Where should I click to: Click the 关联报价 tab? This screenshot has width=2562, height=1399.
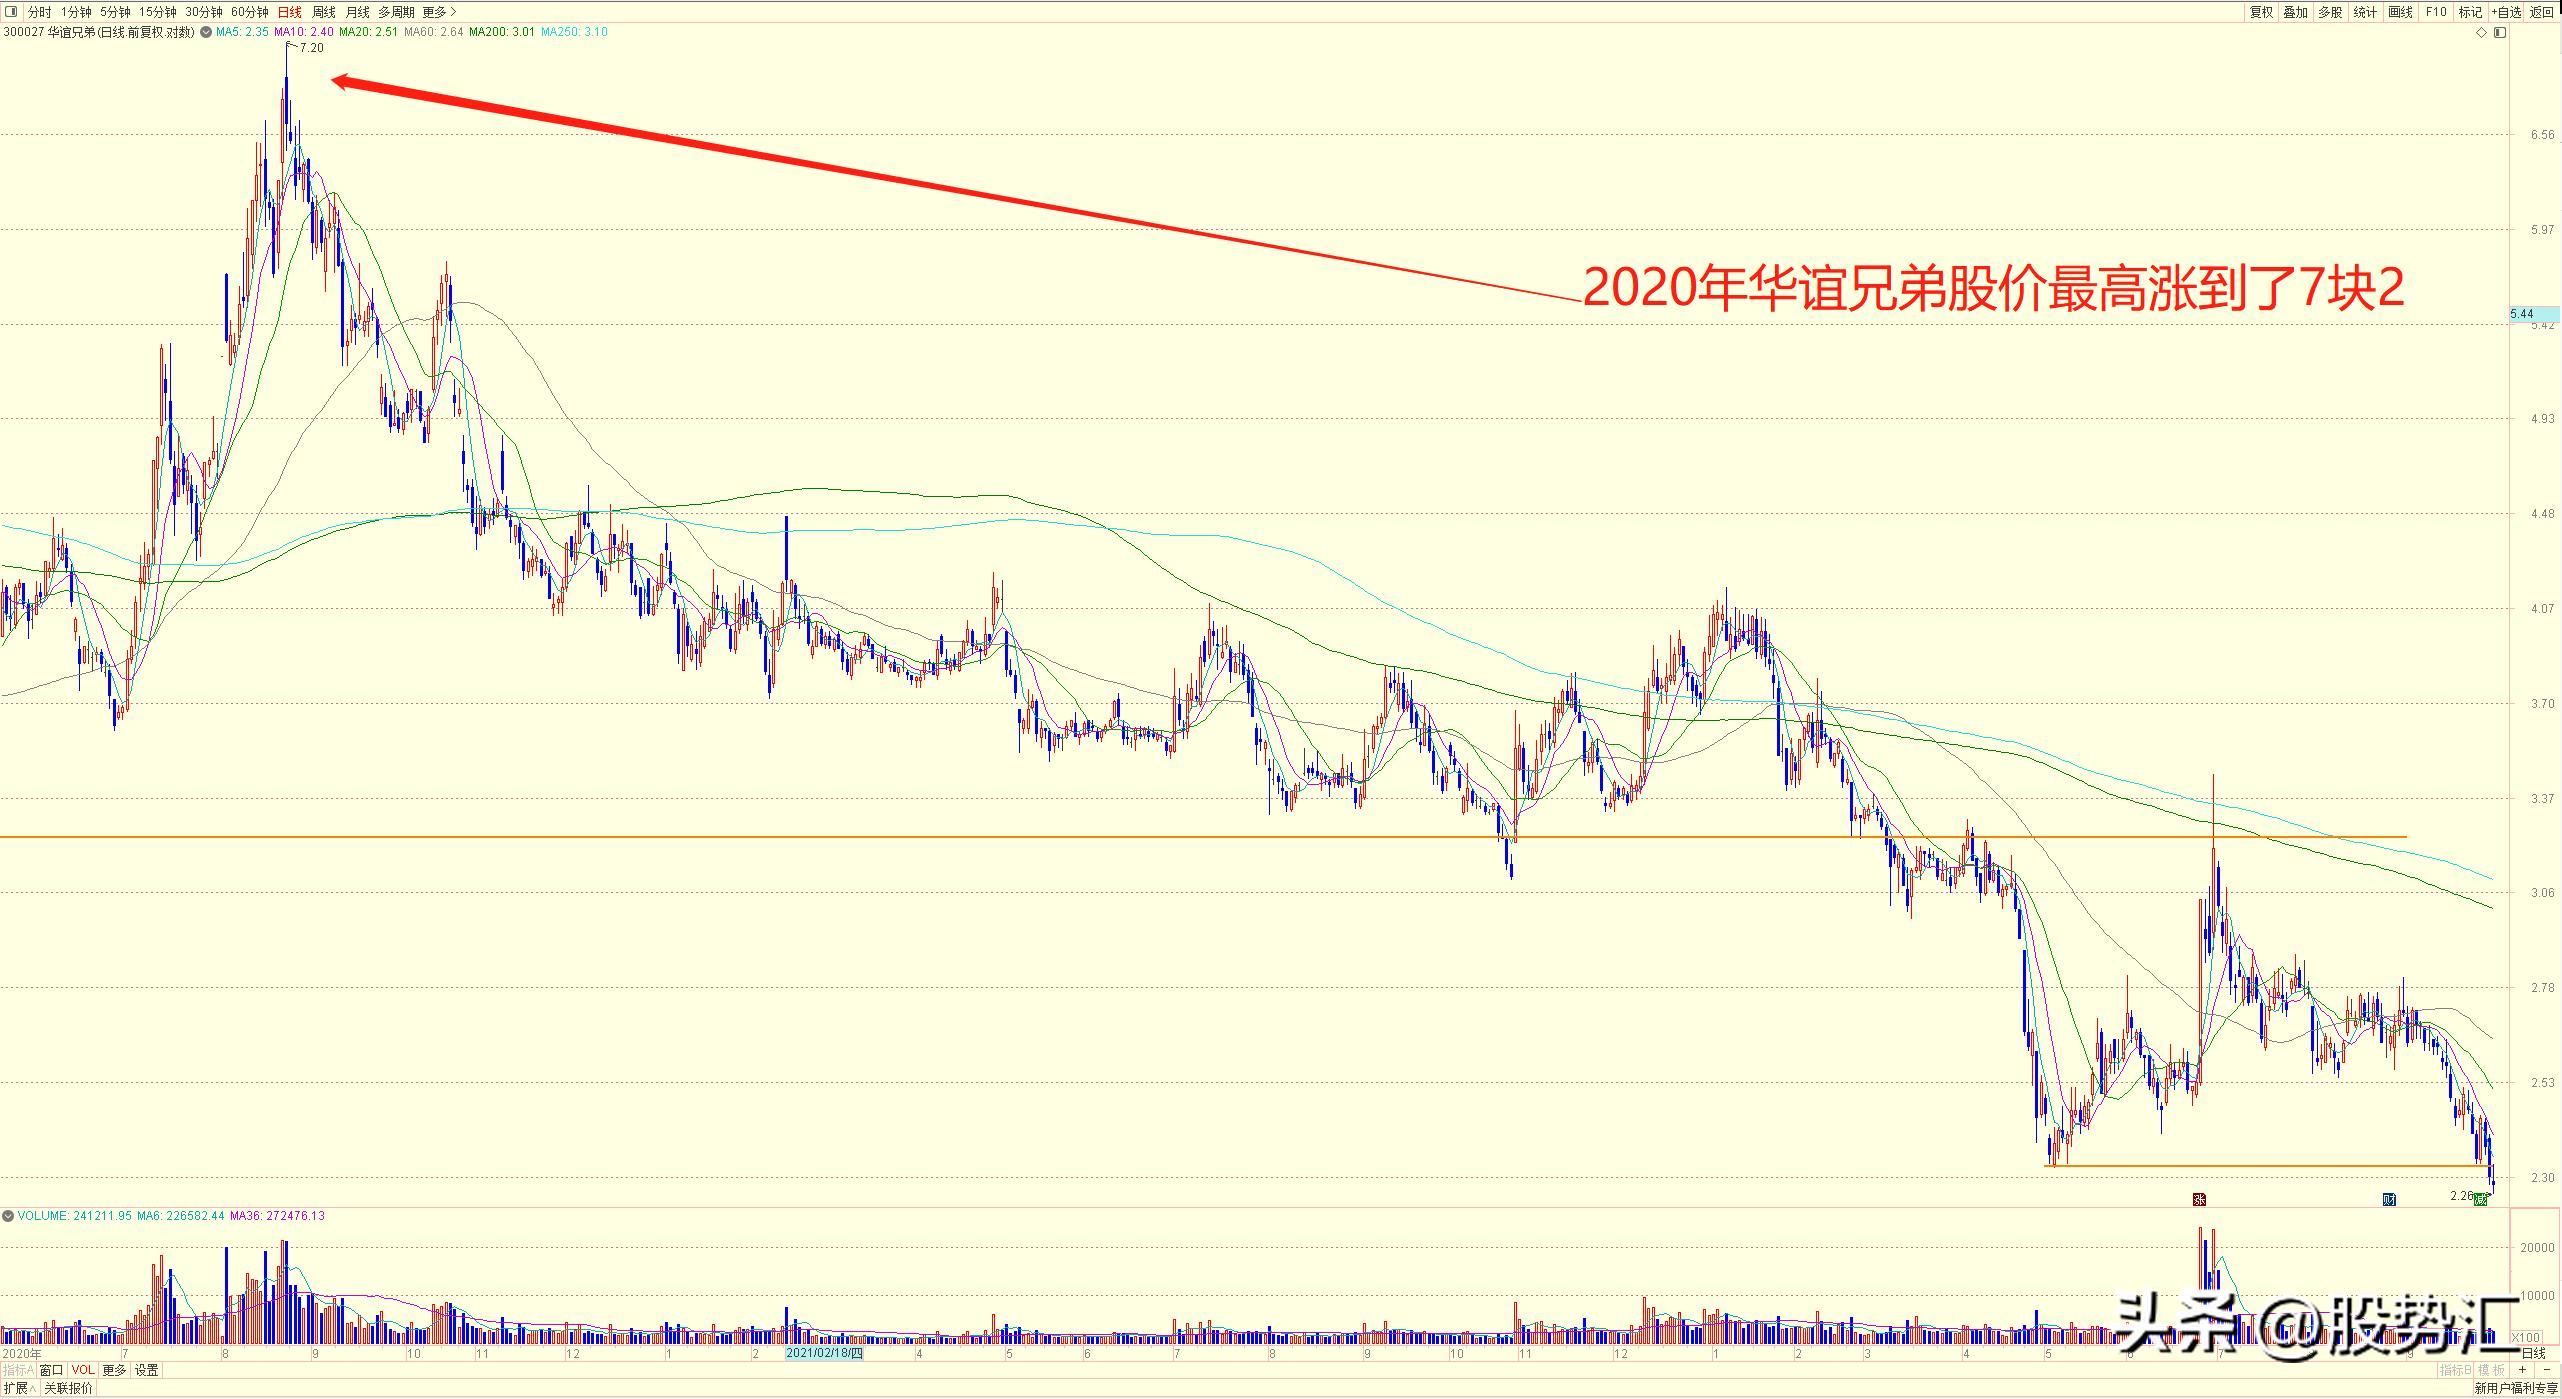tap(68, 1388)
